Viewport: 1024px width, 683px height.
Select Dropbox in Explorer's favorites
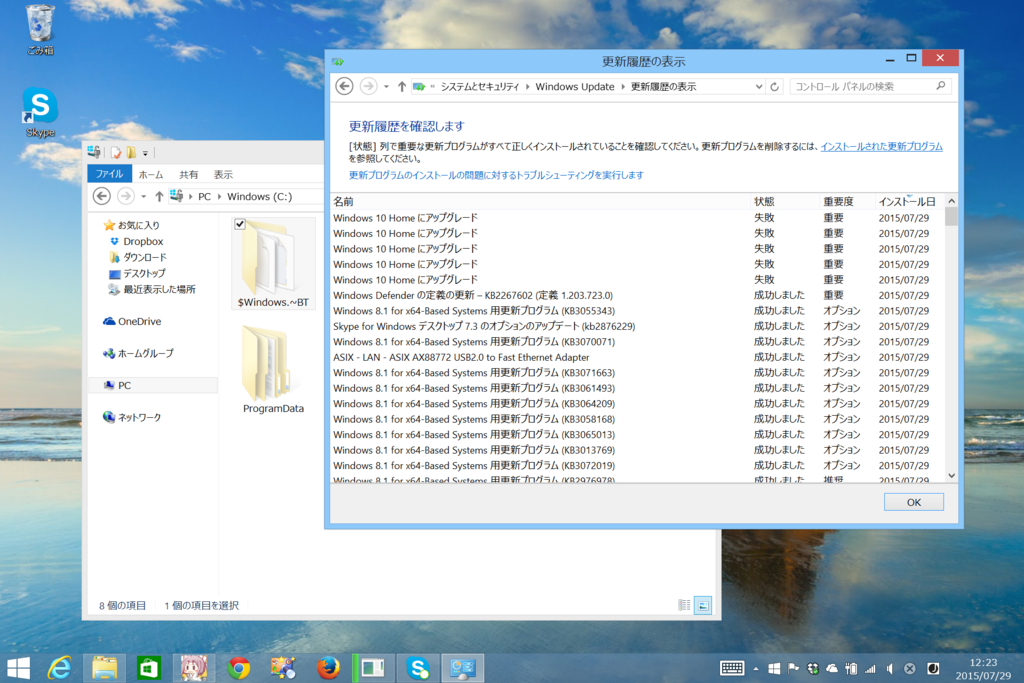[x=142, y=241]
